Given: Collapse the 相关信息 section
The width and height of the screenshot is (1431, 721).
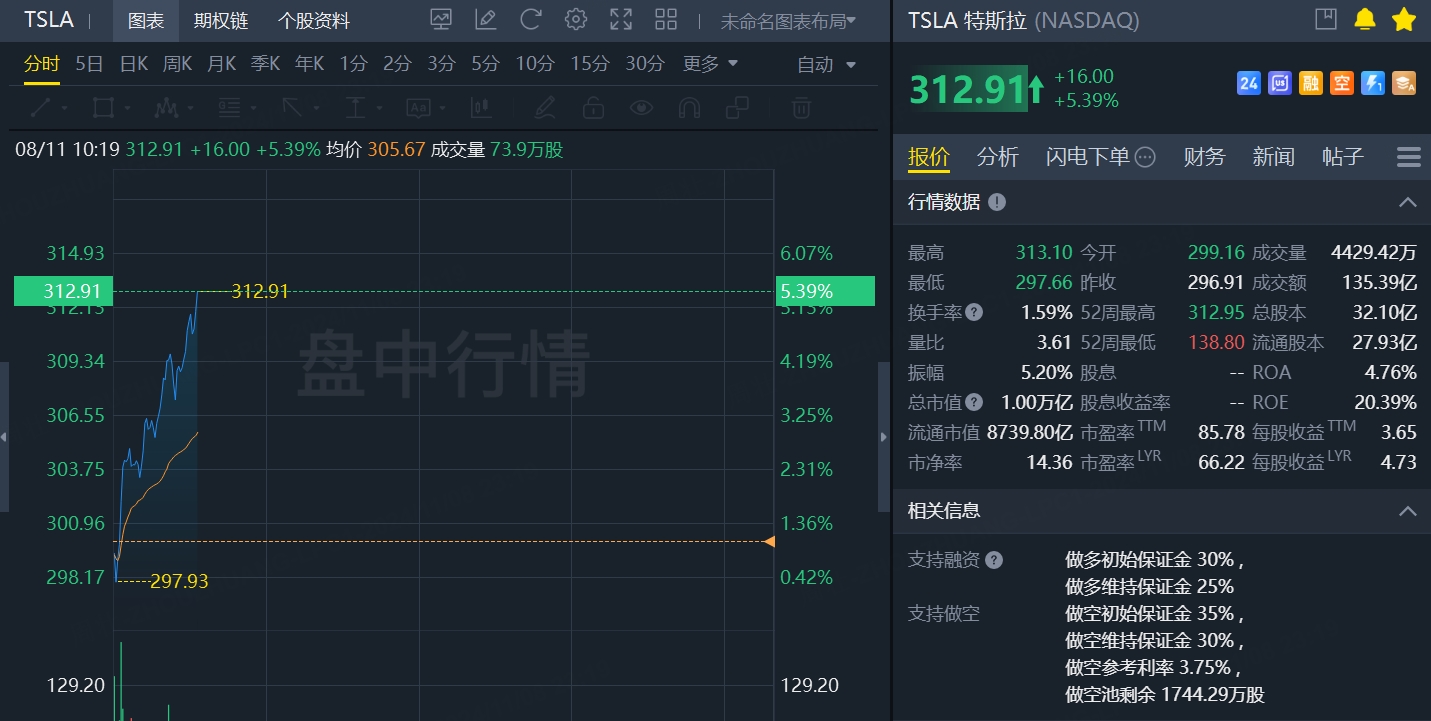Looking at the screenshot, I should (1407, 511).
